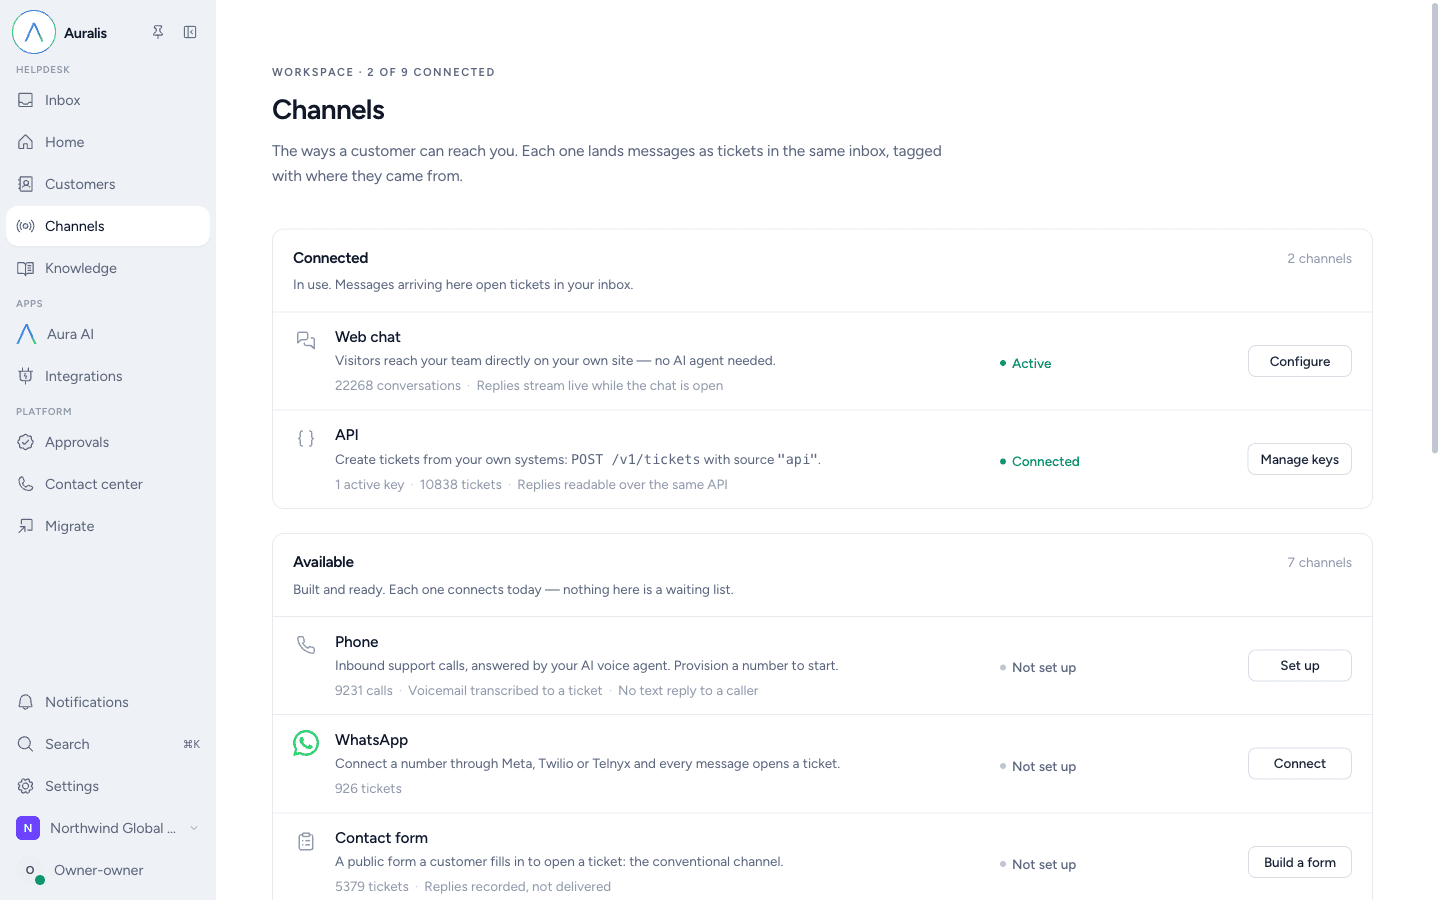
Task: Click the Contact form Not set up status
Action: (x=1037, y=864)
